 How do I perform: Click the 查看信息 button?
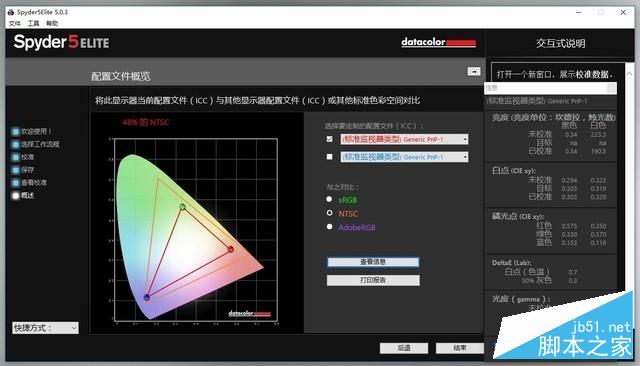373,262
